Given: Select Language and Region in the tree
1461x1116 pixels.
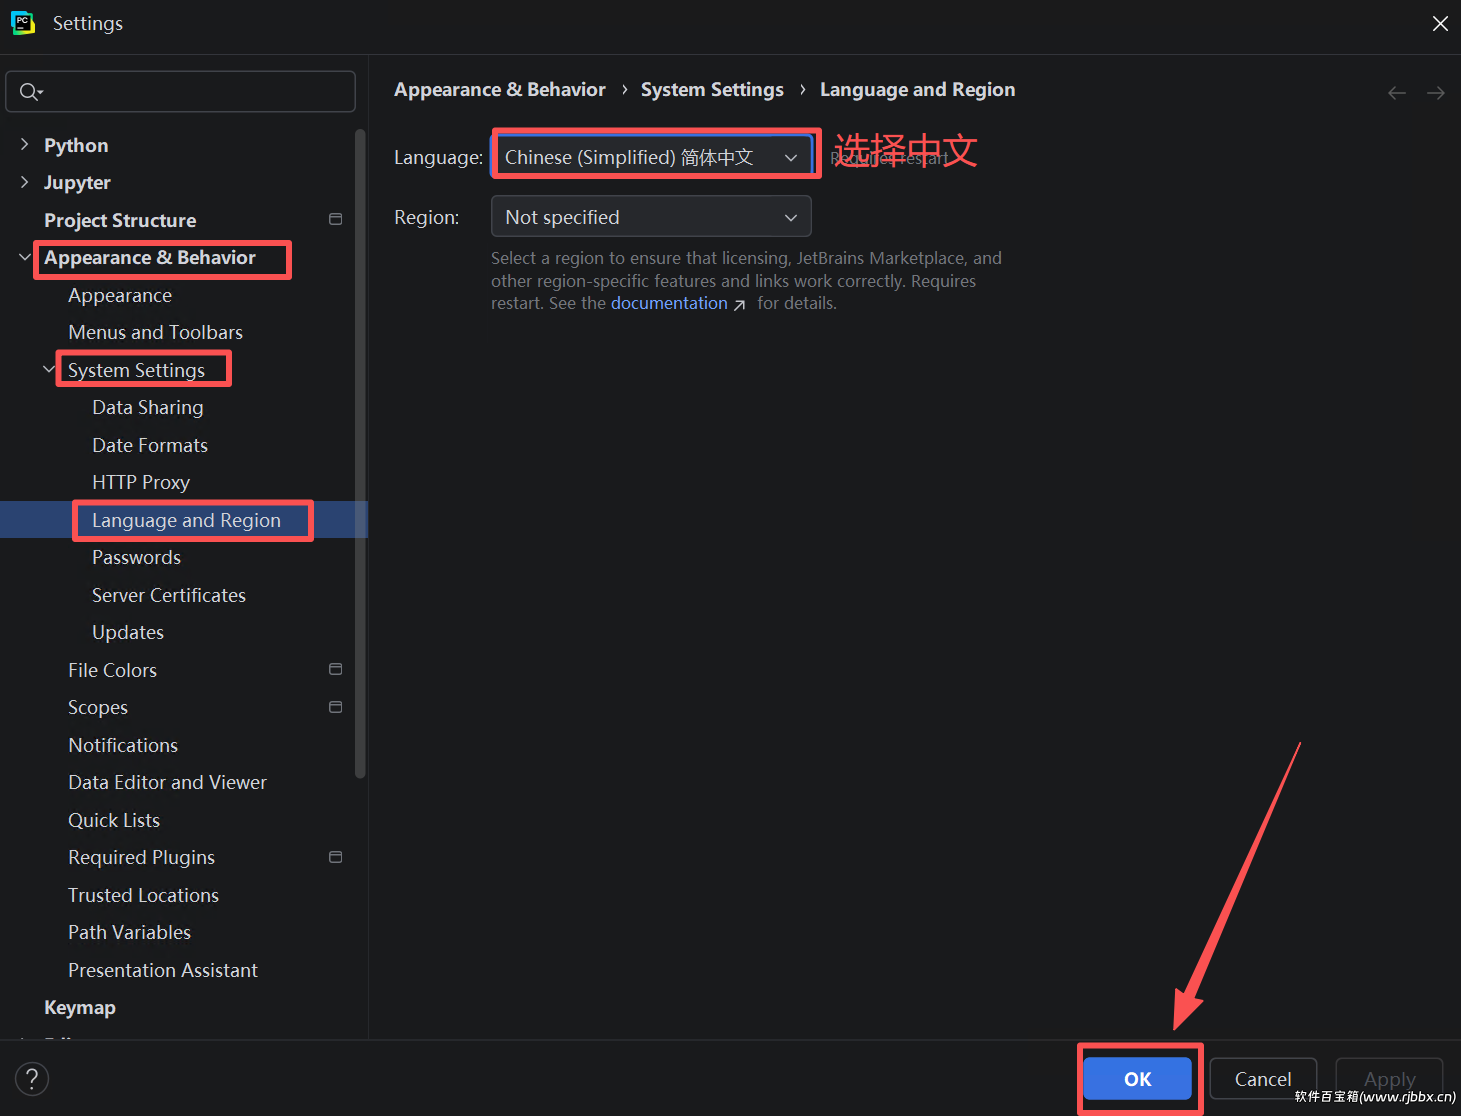Looking at the screenshot, I should [184, 520].
